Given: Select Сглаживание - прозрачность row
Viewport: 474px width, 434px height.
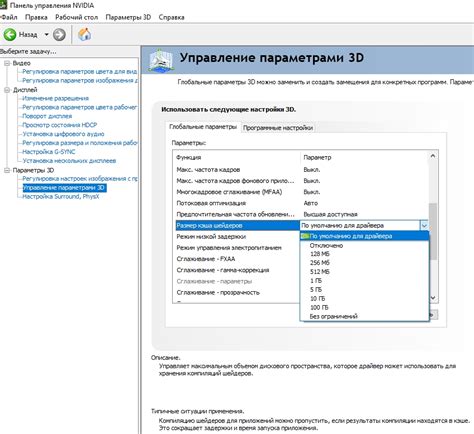Looking at the screenshot, I should 237,293.
